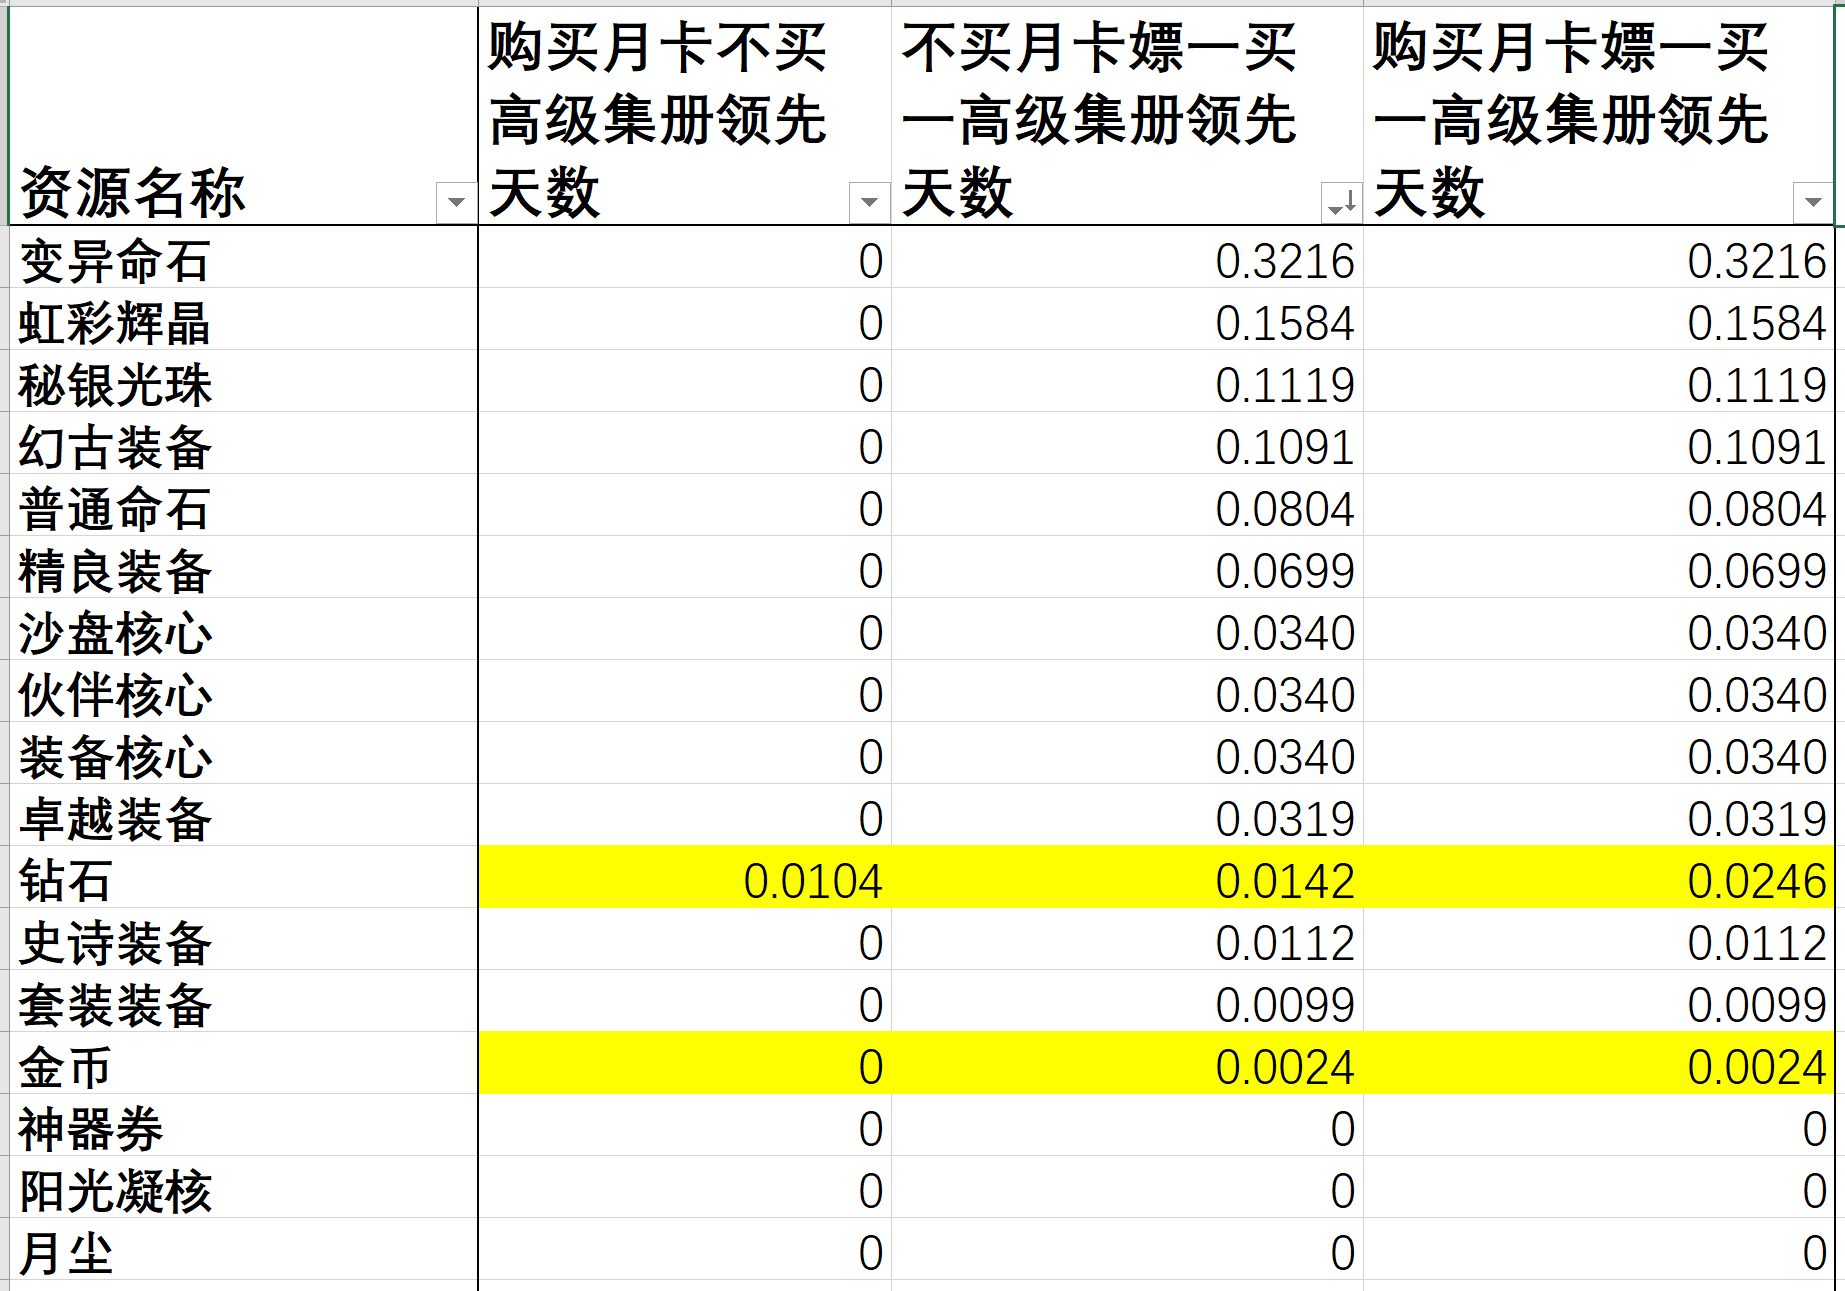Open filter dropdown for 购买月卡嫖一买一 column

click(1812, 203)
